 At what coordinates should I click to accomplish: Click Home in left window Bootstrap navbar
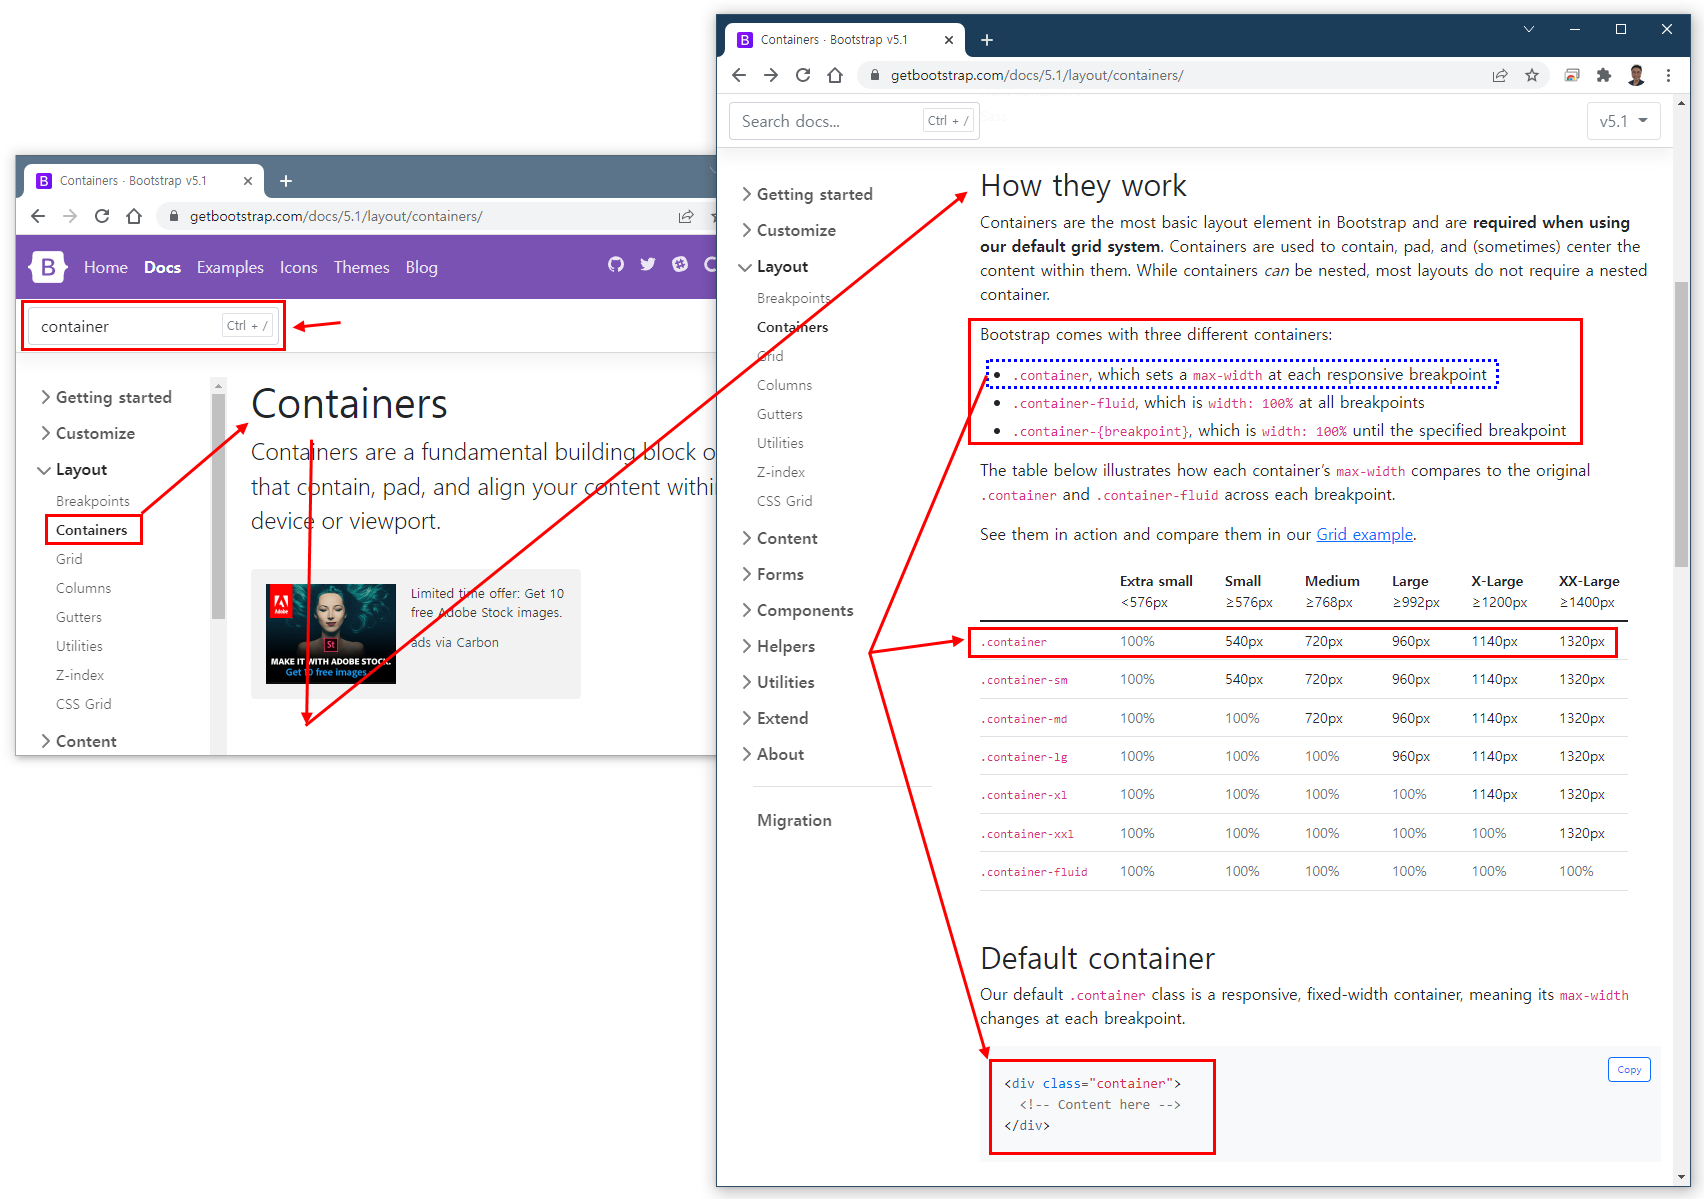point(106,267)
